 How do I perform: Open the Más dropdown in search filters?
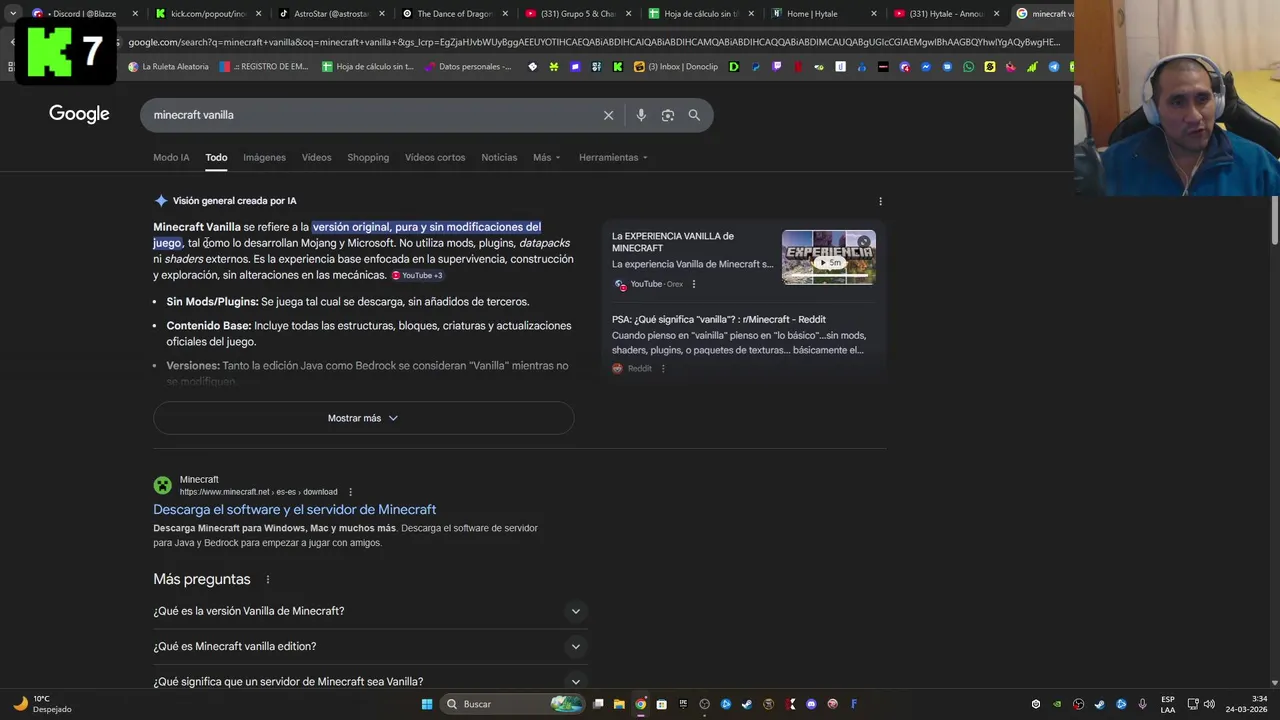point(546,158)
